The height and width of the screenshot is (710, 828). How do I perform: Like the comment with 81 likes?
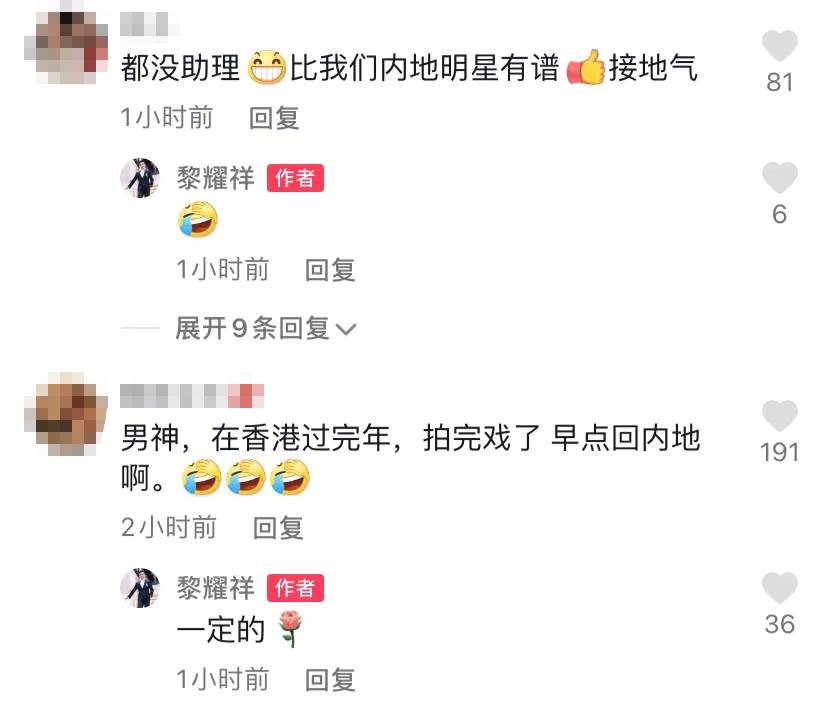pyautogui.click(x=779, y=46)
